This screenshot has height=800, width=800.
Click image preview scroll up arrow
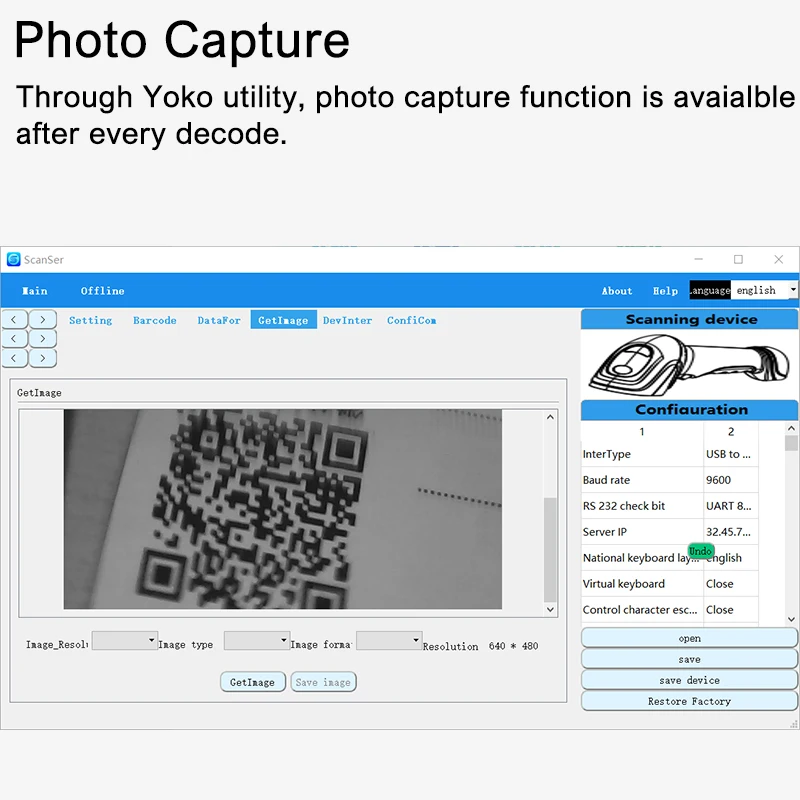pos(550,417)
